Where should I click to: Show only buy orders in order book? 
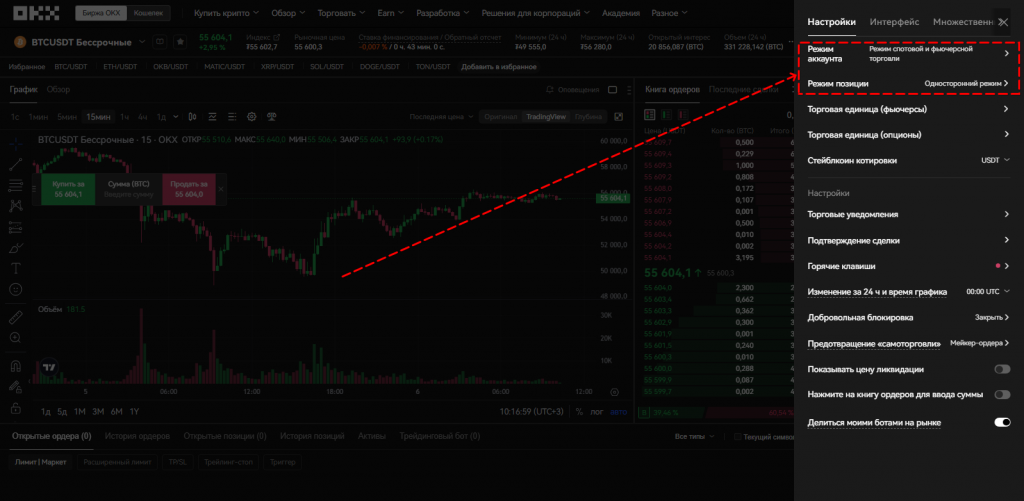click(x=667, y=115)
